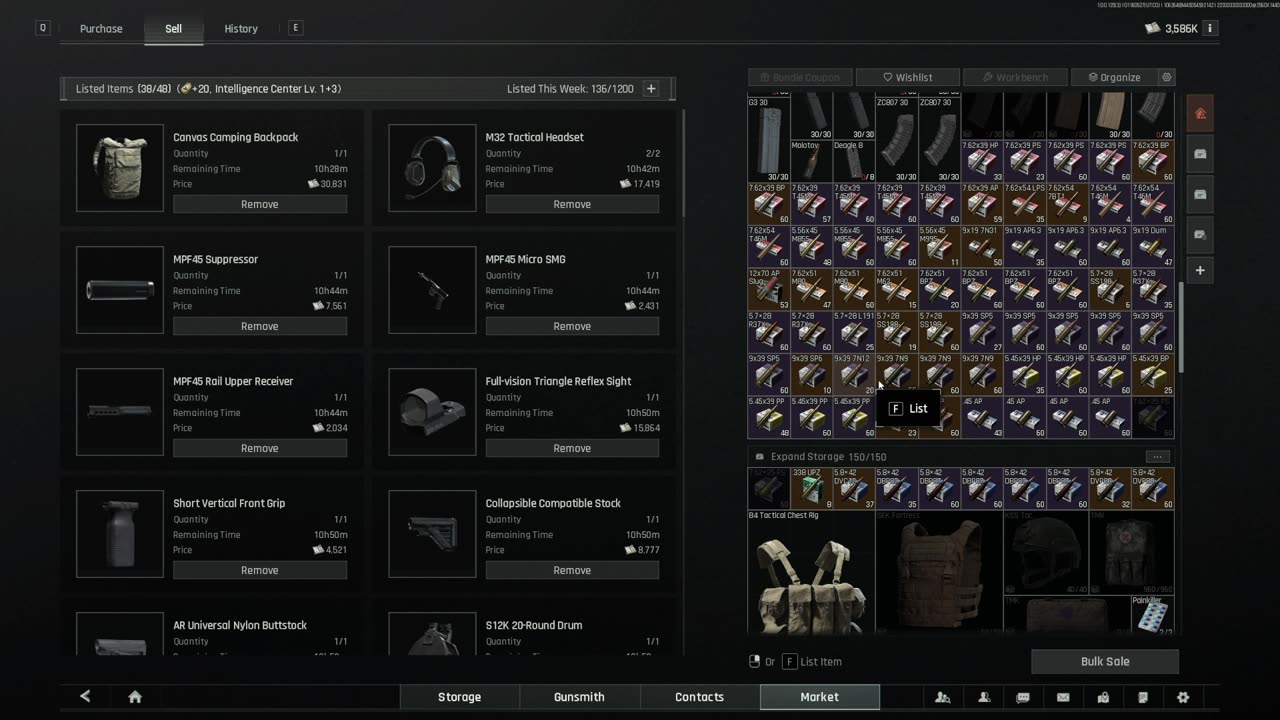Select the G3 30 magazine
1280x720 pixels.
769,139
